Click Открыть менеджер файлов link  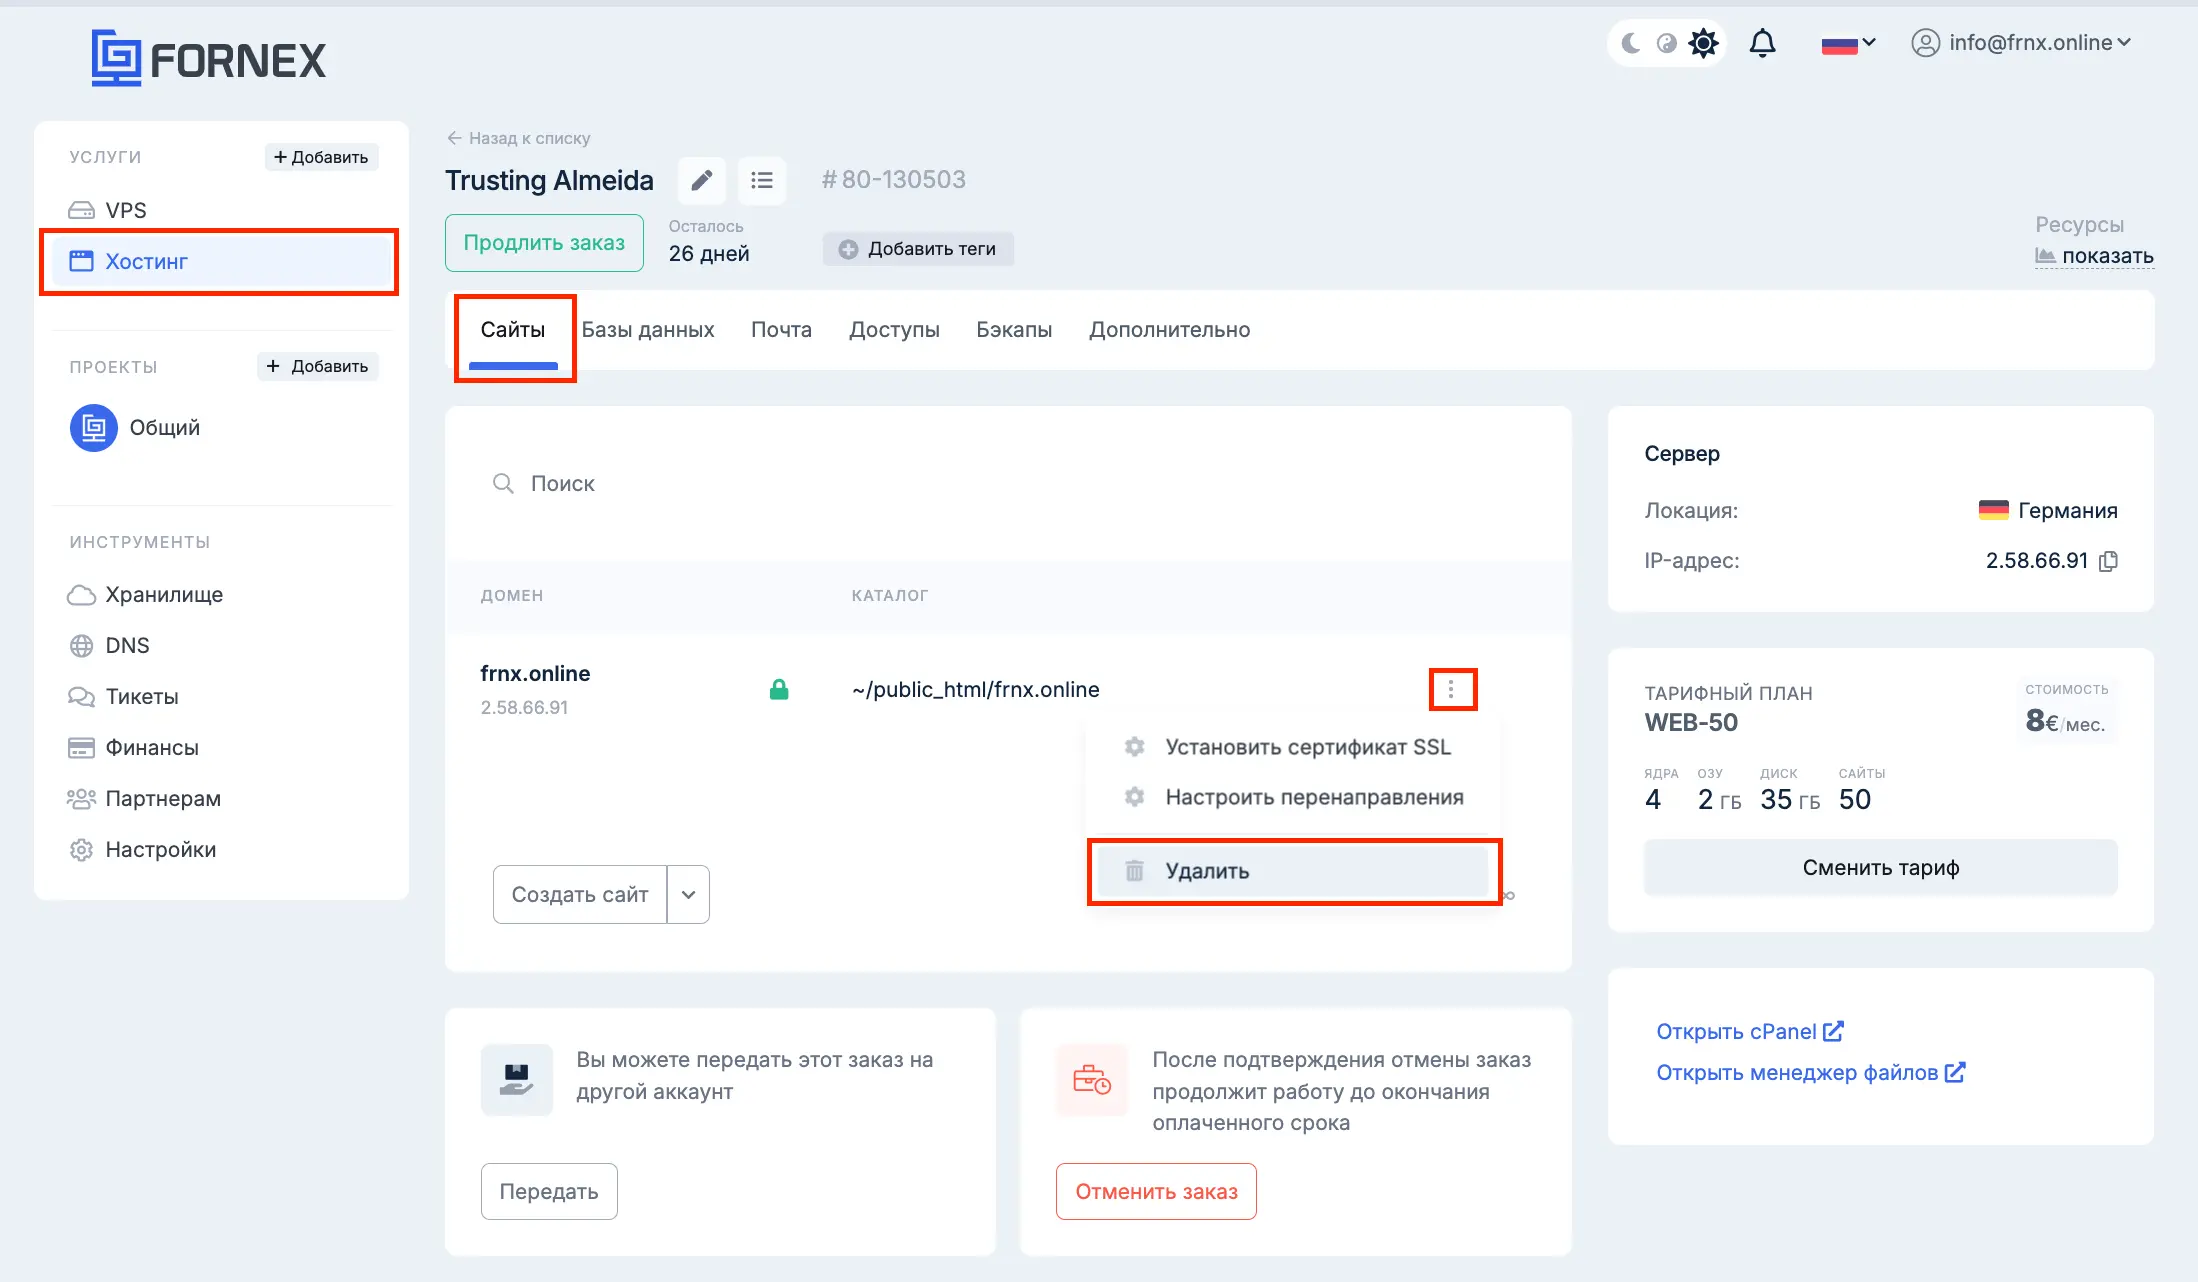[x=1810, y=1073]
